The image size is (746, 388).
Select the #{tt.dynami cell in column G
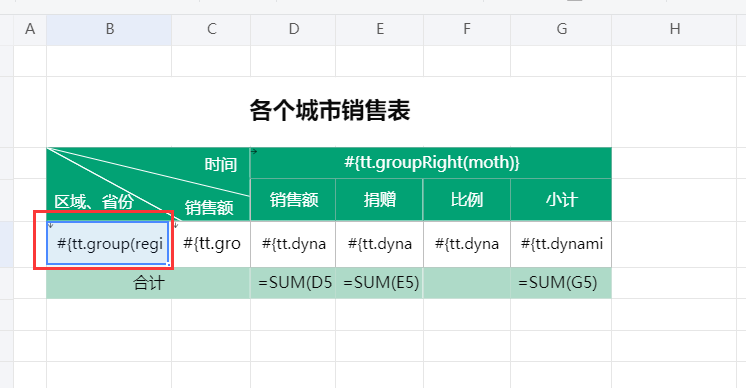561,244
